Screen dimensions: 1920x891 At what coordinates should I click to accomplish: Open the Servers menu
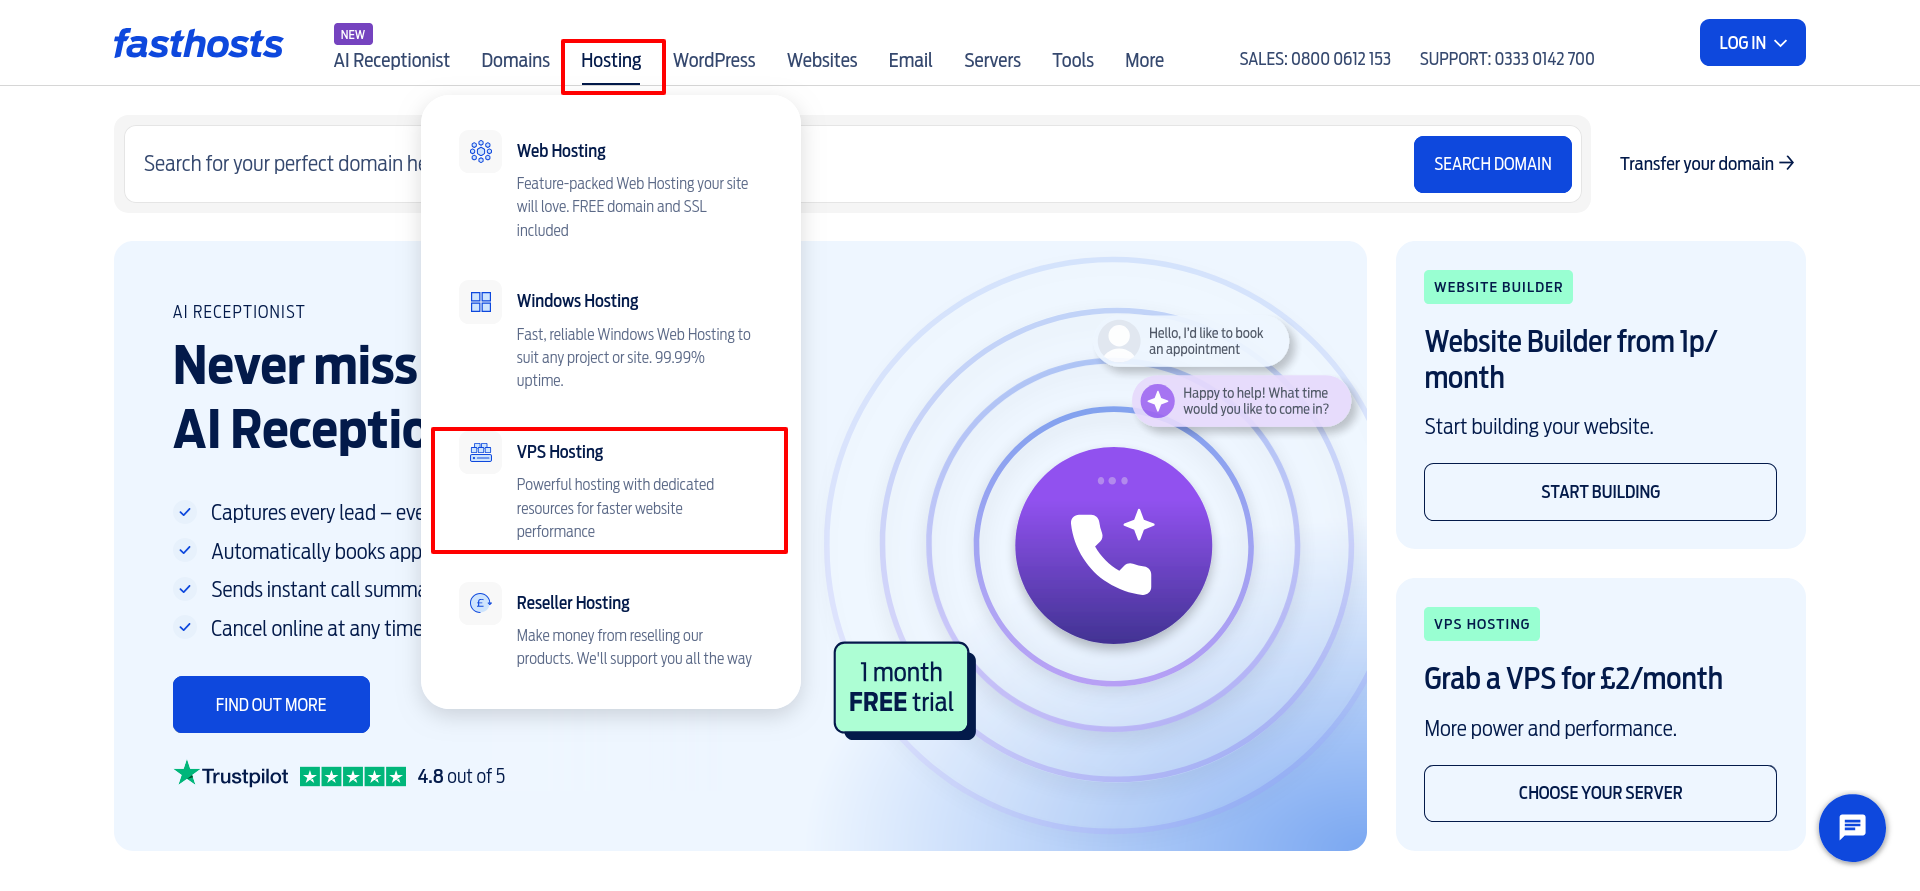pyautogui.click(x=992, y=60)
